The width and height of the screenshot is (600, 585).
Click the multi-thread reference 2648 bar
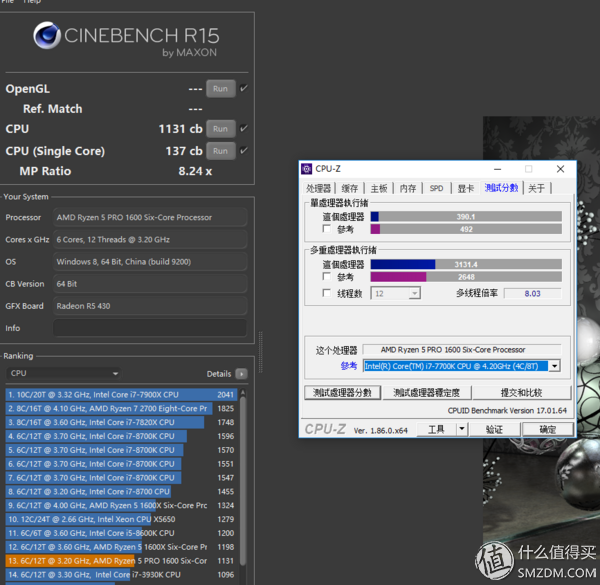coord(466,277)
